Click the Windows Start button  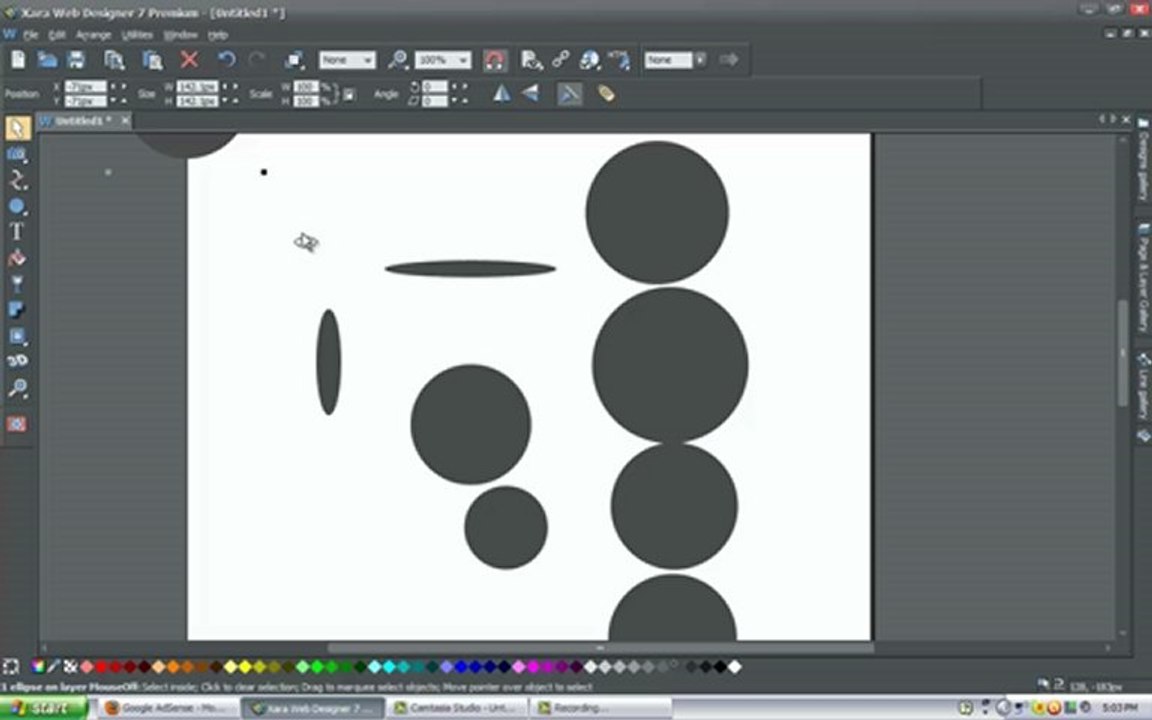(43, 708)
